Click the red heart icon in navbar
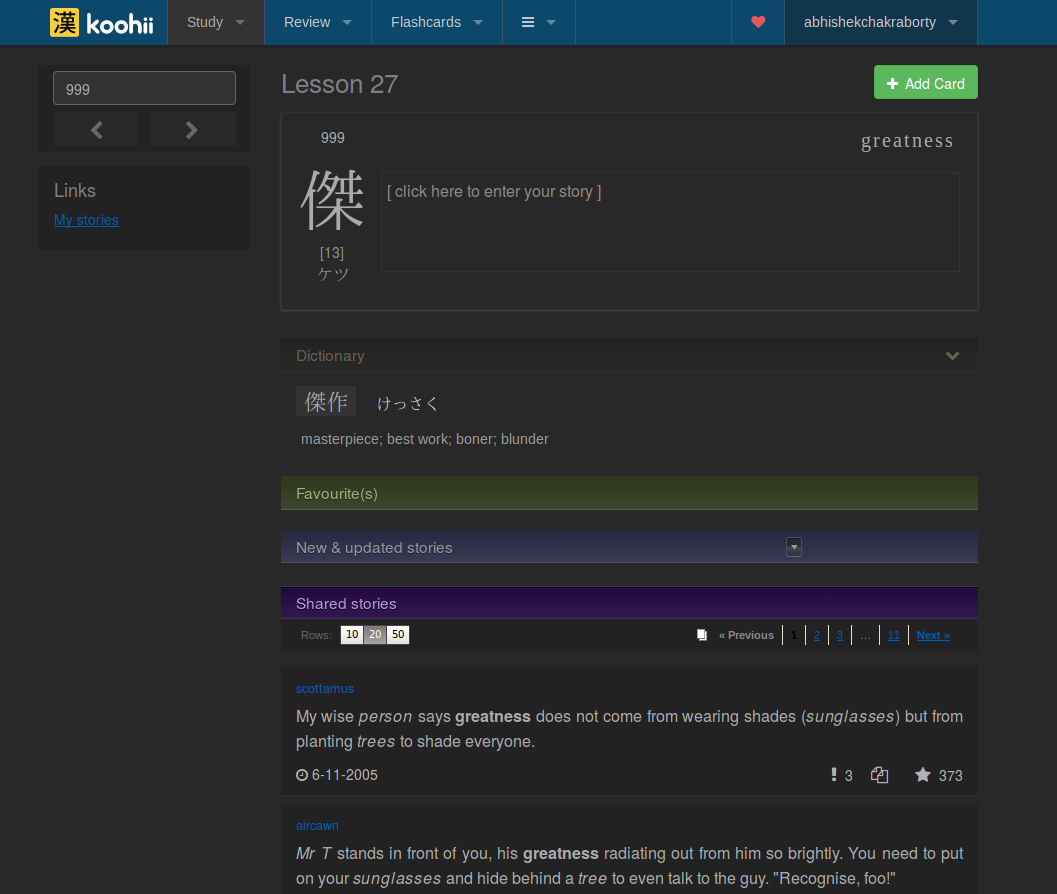Viewport: 1057px width, 894px height. point(758,22)
